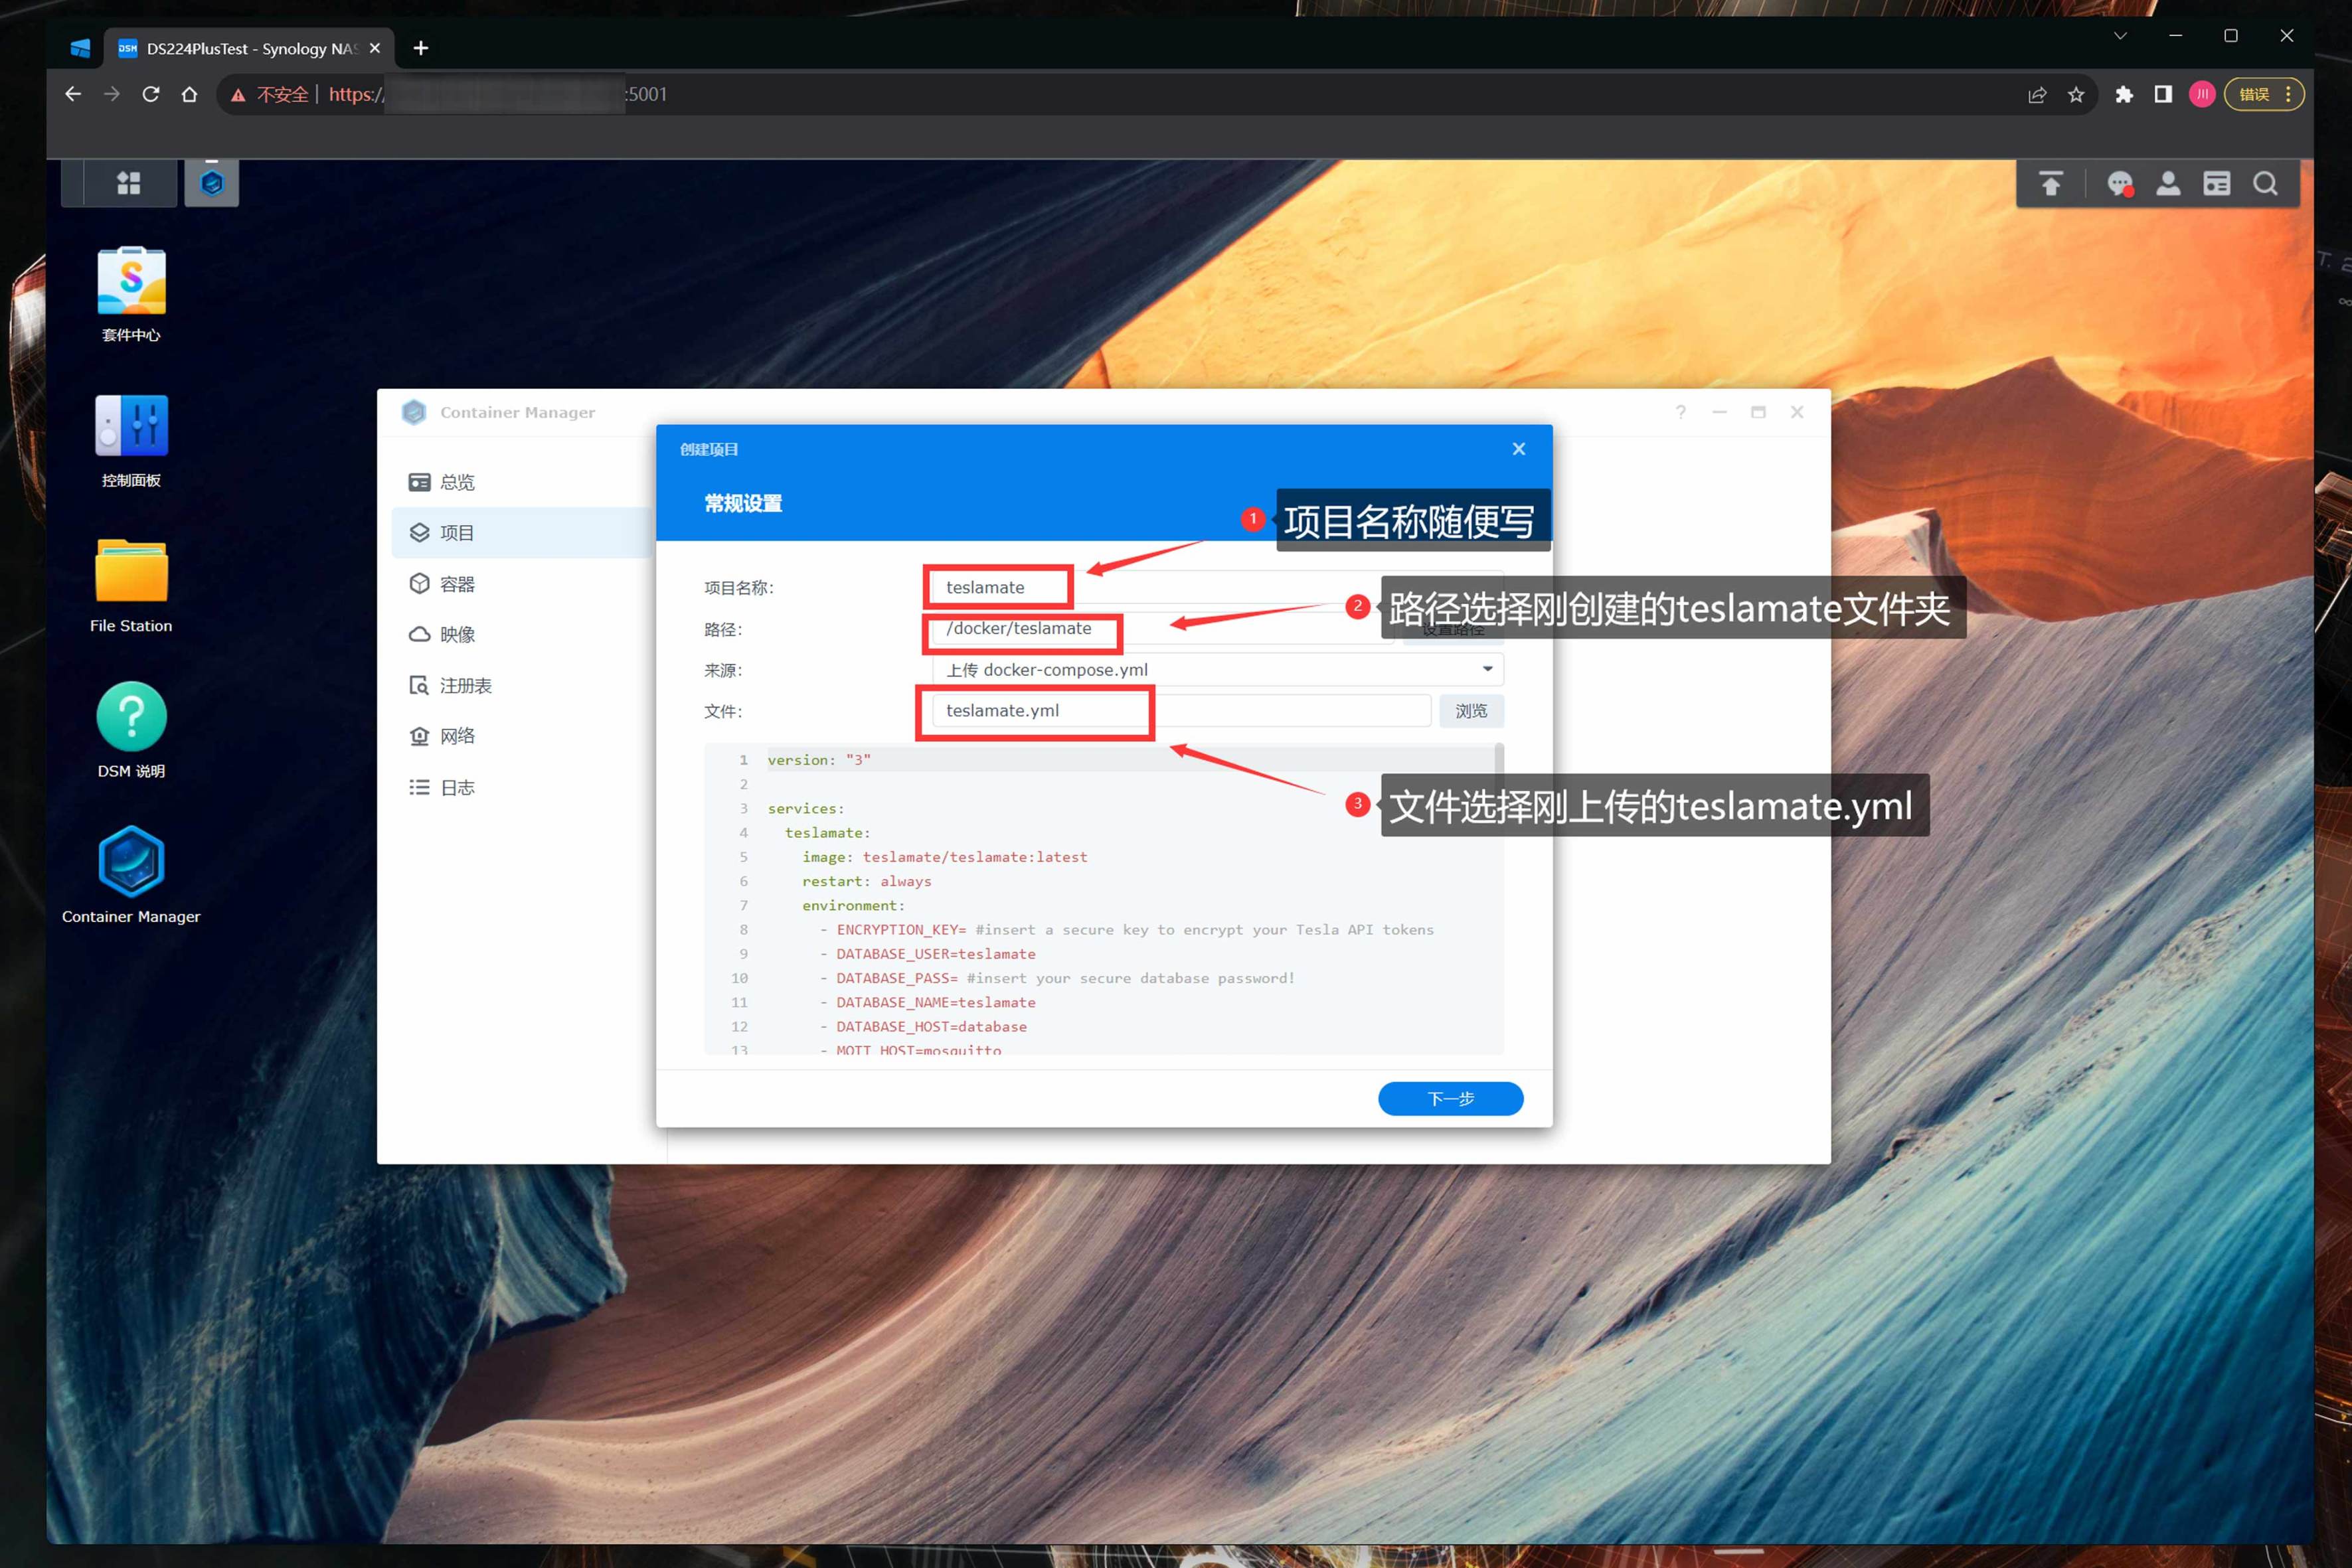This screenshot has height=1568, width=2352.
Task: Open the user account options icon
Action: point(2167,184)
